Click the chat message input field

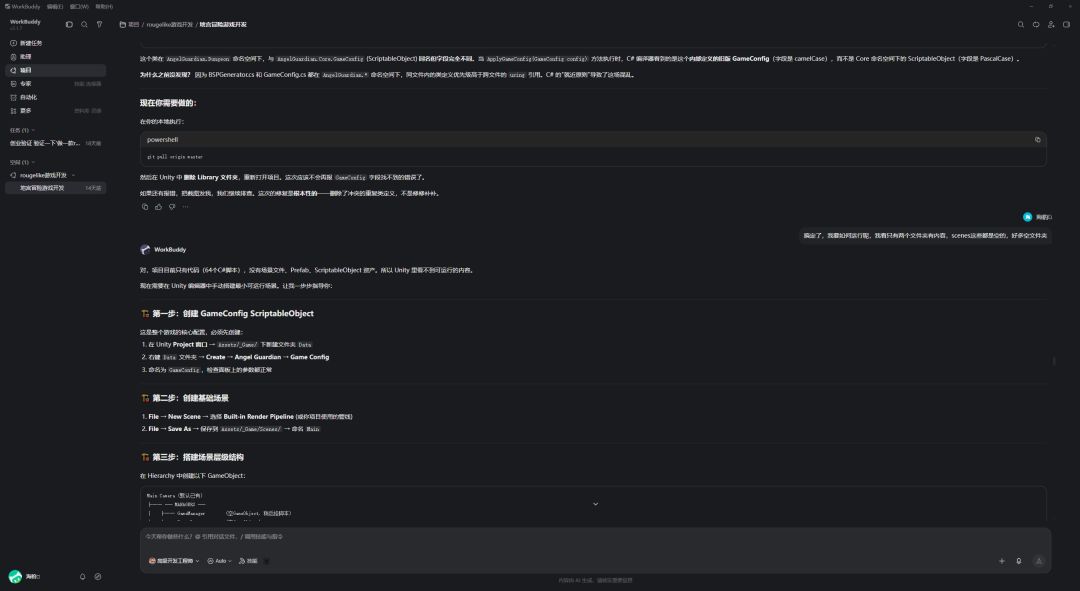(x=595, y=537)
